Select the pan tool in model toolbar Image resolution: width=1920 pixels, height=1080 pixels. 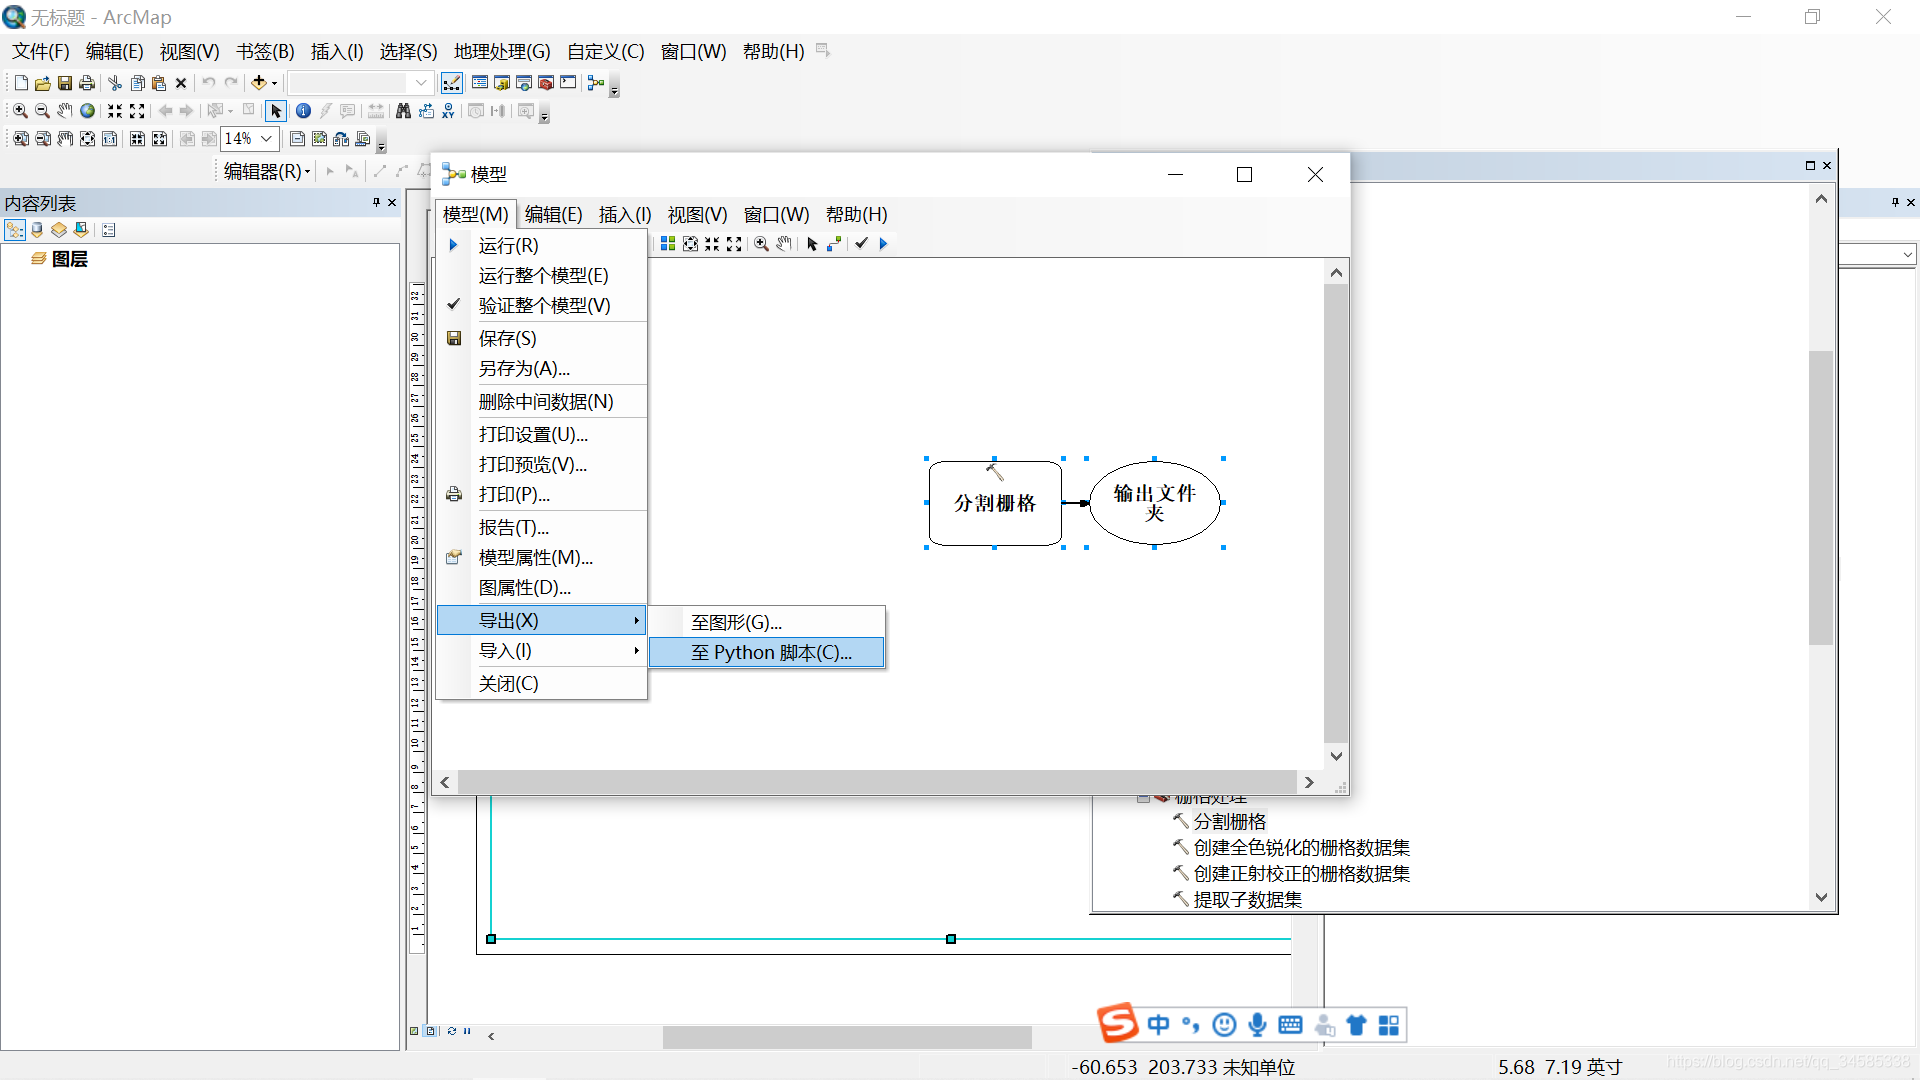(783, 243)
